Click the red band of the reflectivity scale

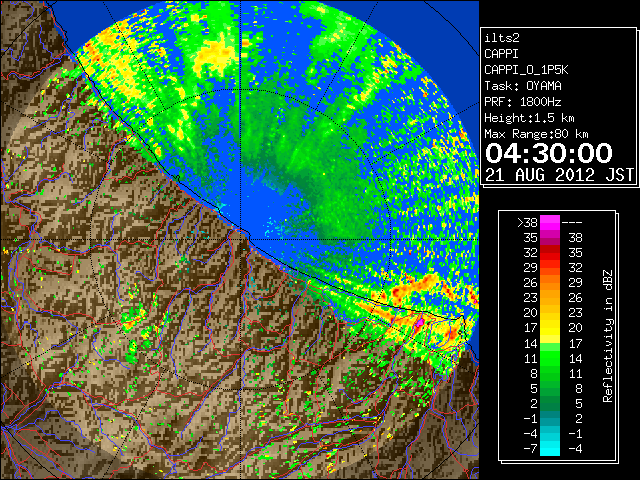click(x=550, y=253)
